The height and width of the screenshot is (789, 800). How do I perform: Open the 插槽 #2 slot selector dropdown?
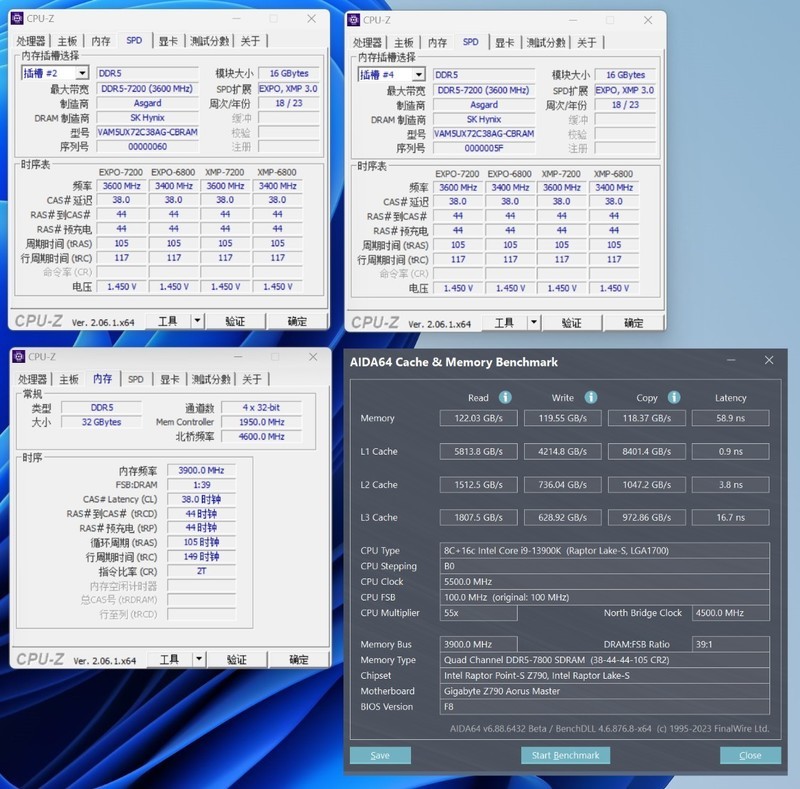[82, 73]
